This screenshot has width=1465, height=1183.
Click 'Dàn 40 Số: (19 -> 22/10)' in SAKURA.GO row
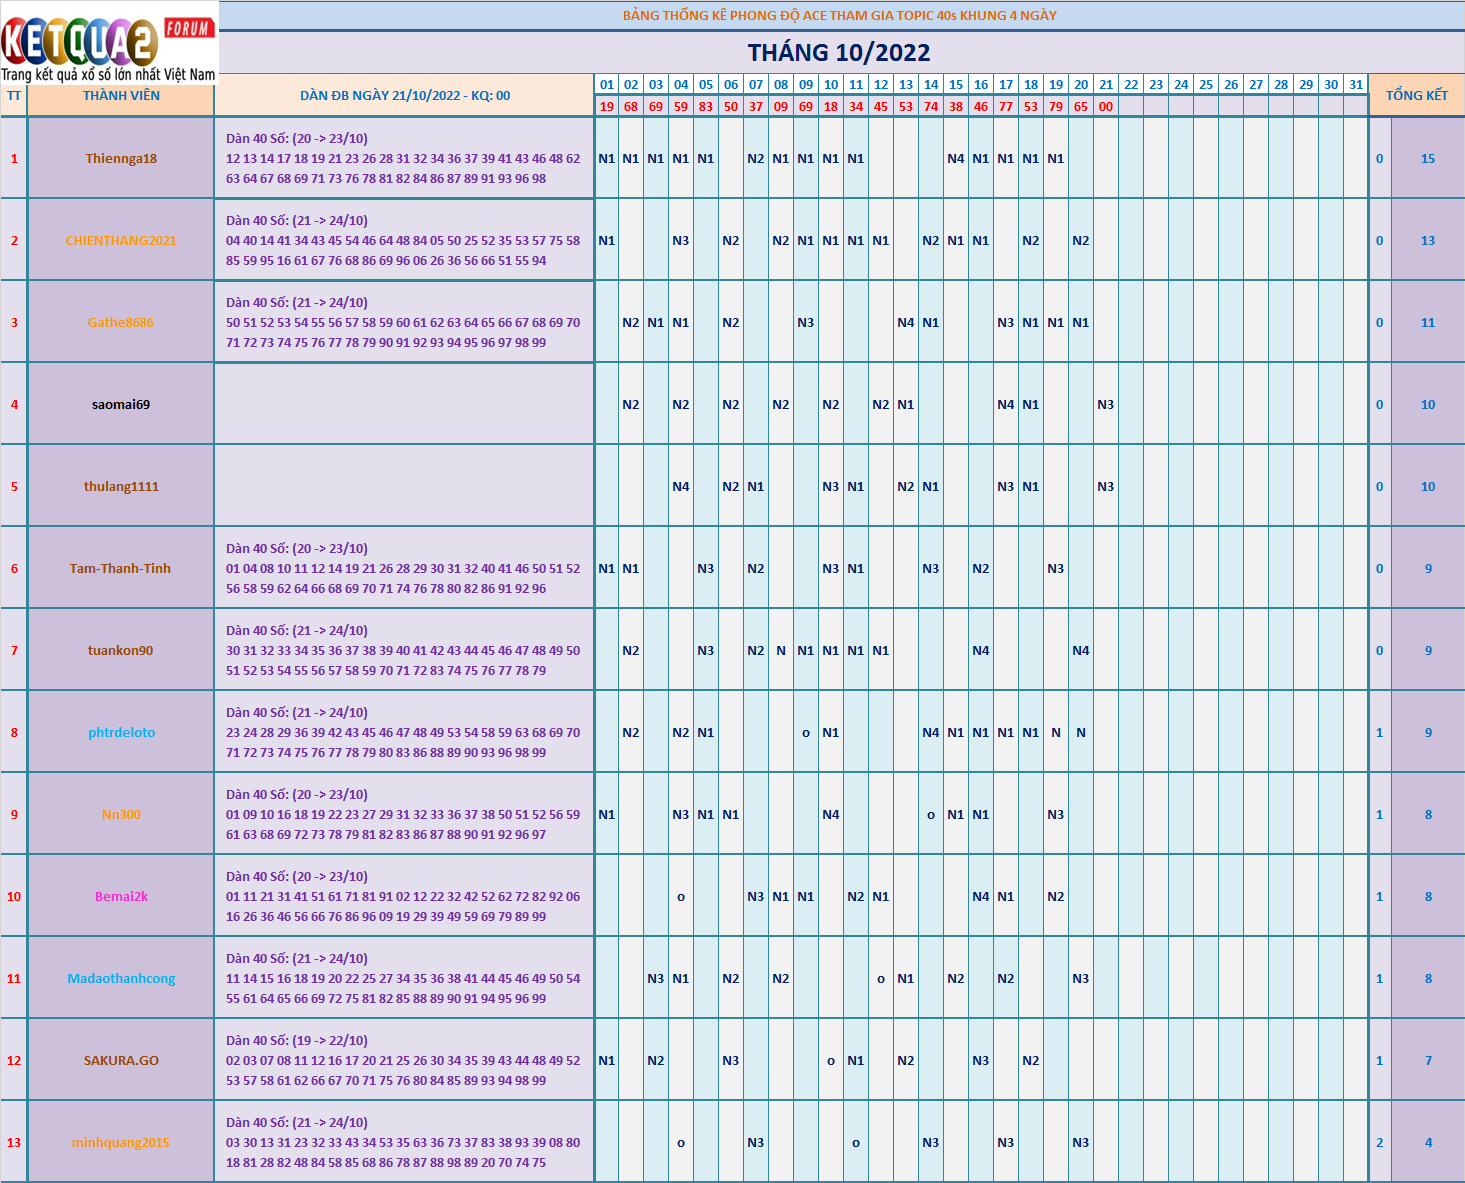pyautogui.click(x=297, y=1040)
